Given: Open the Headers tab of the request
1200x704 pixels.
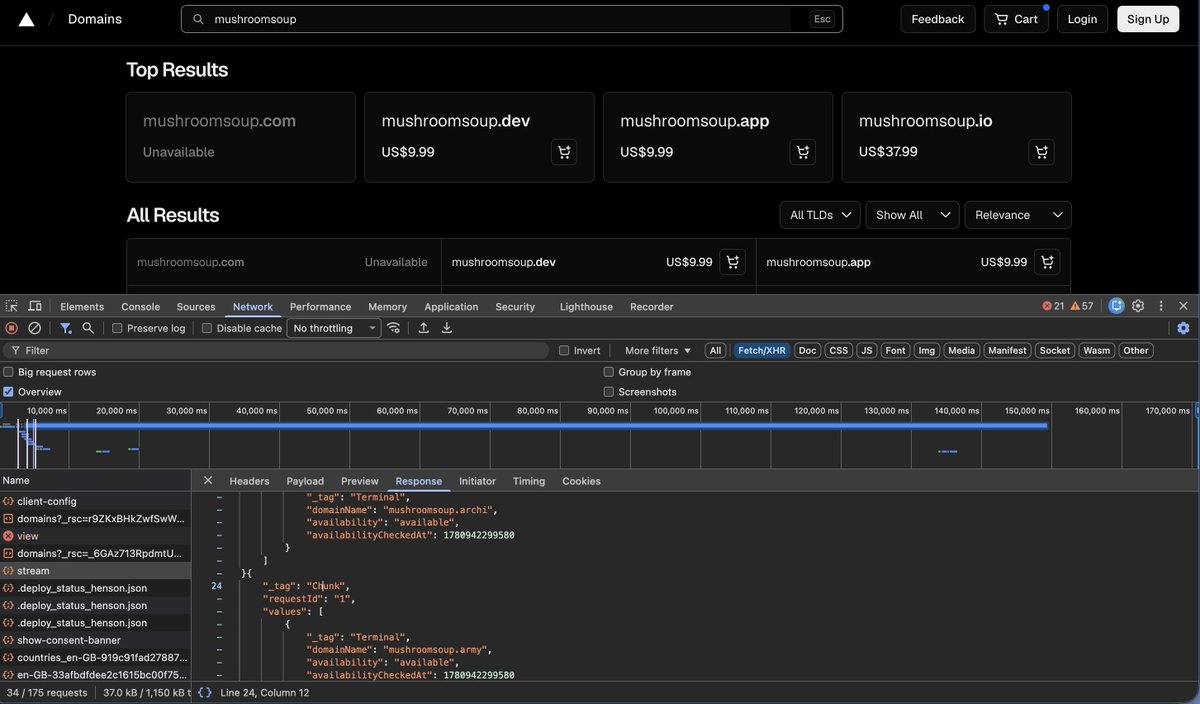Looking at the screenshot, I should point(250,481).
